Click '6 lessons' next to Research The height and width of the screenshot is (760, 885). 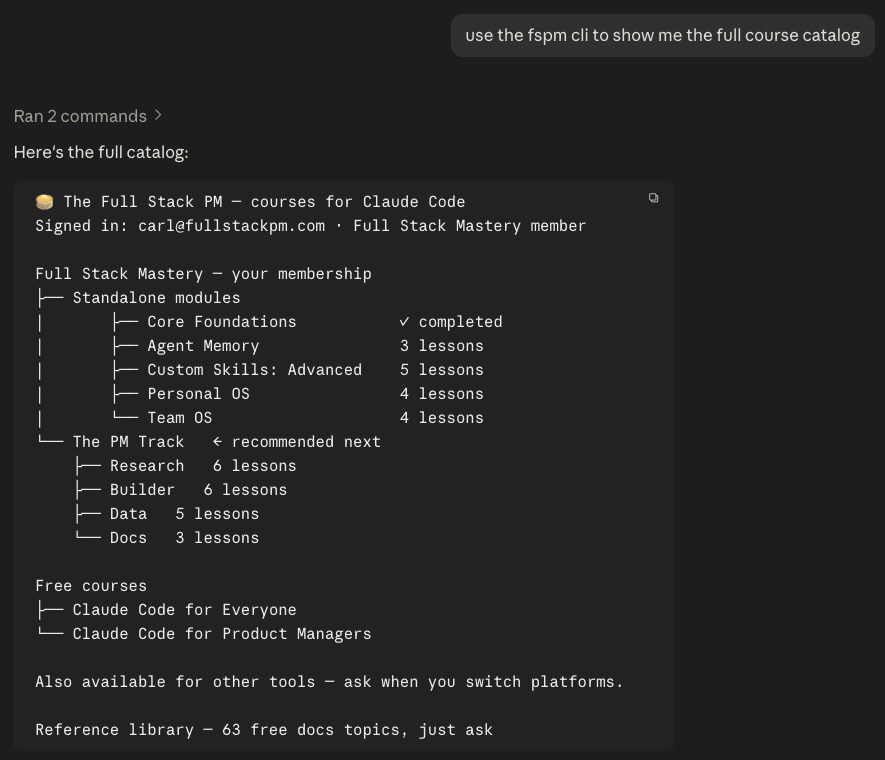tap(255, 465)
